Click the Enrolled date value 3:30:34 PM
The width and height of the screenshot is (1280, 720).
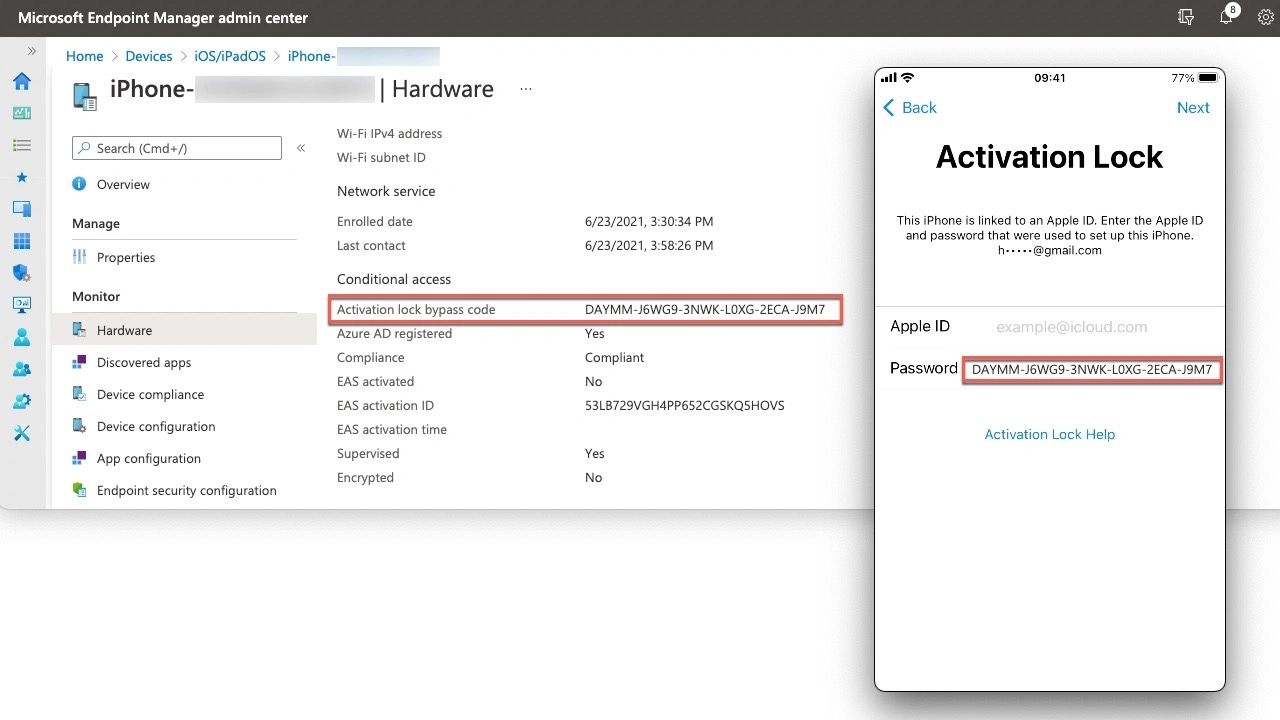click(x=649, y=222)
